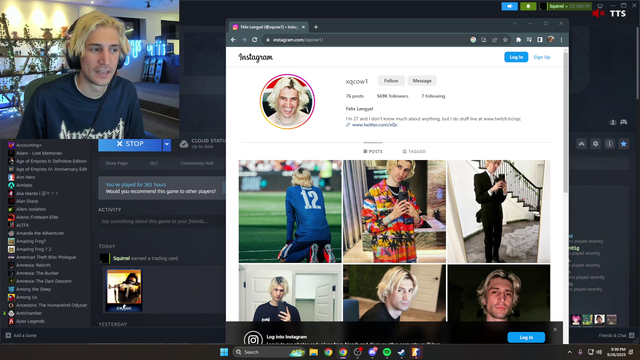
Task: Click Google Lens icon in address bar
Action: [473, 40]
